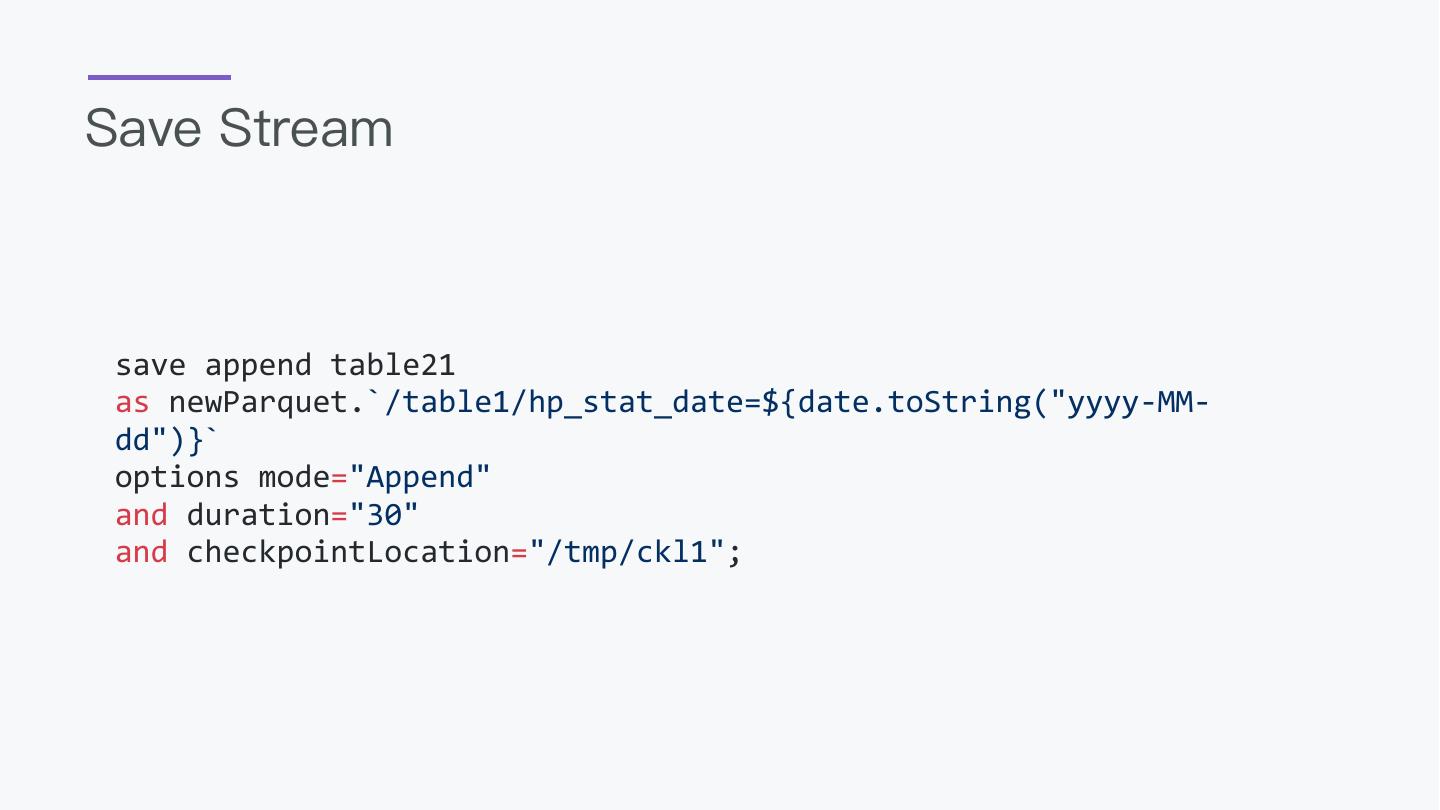
Task: Click the wrapped "dd" text on the third line
Action: pyautogui.click(x=133, y=440)
